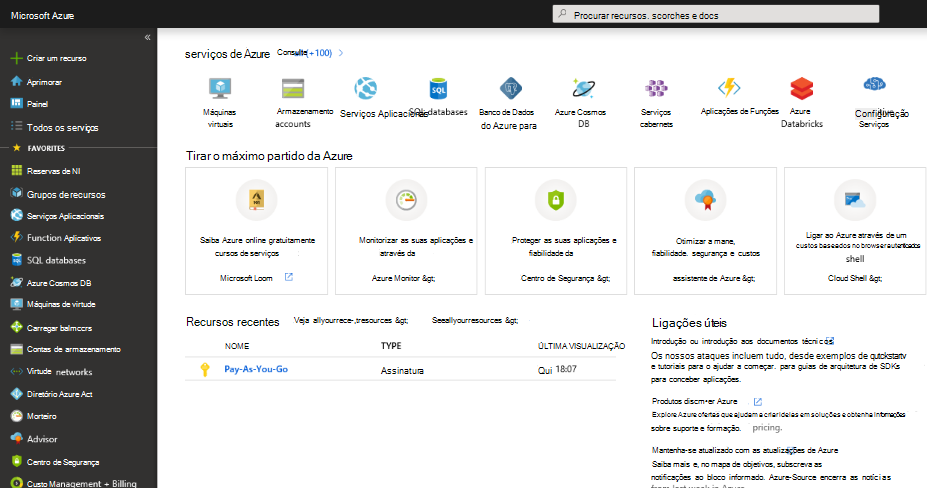Click the assistente de Azure link
Viewport: 927px width, 488px height.
714,278
